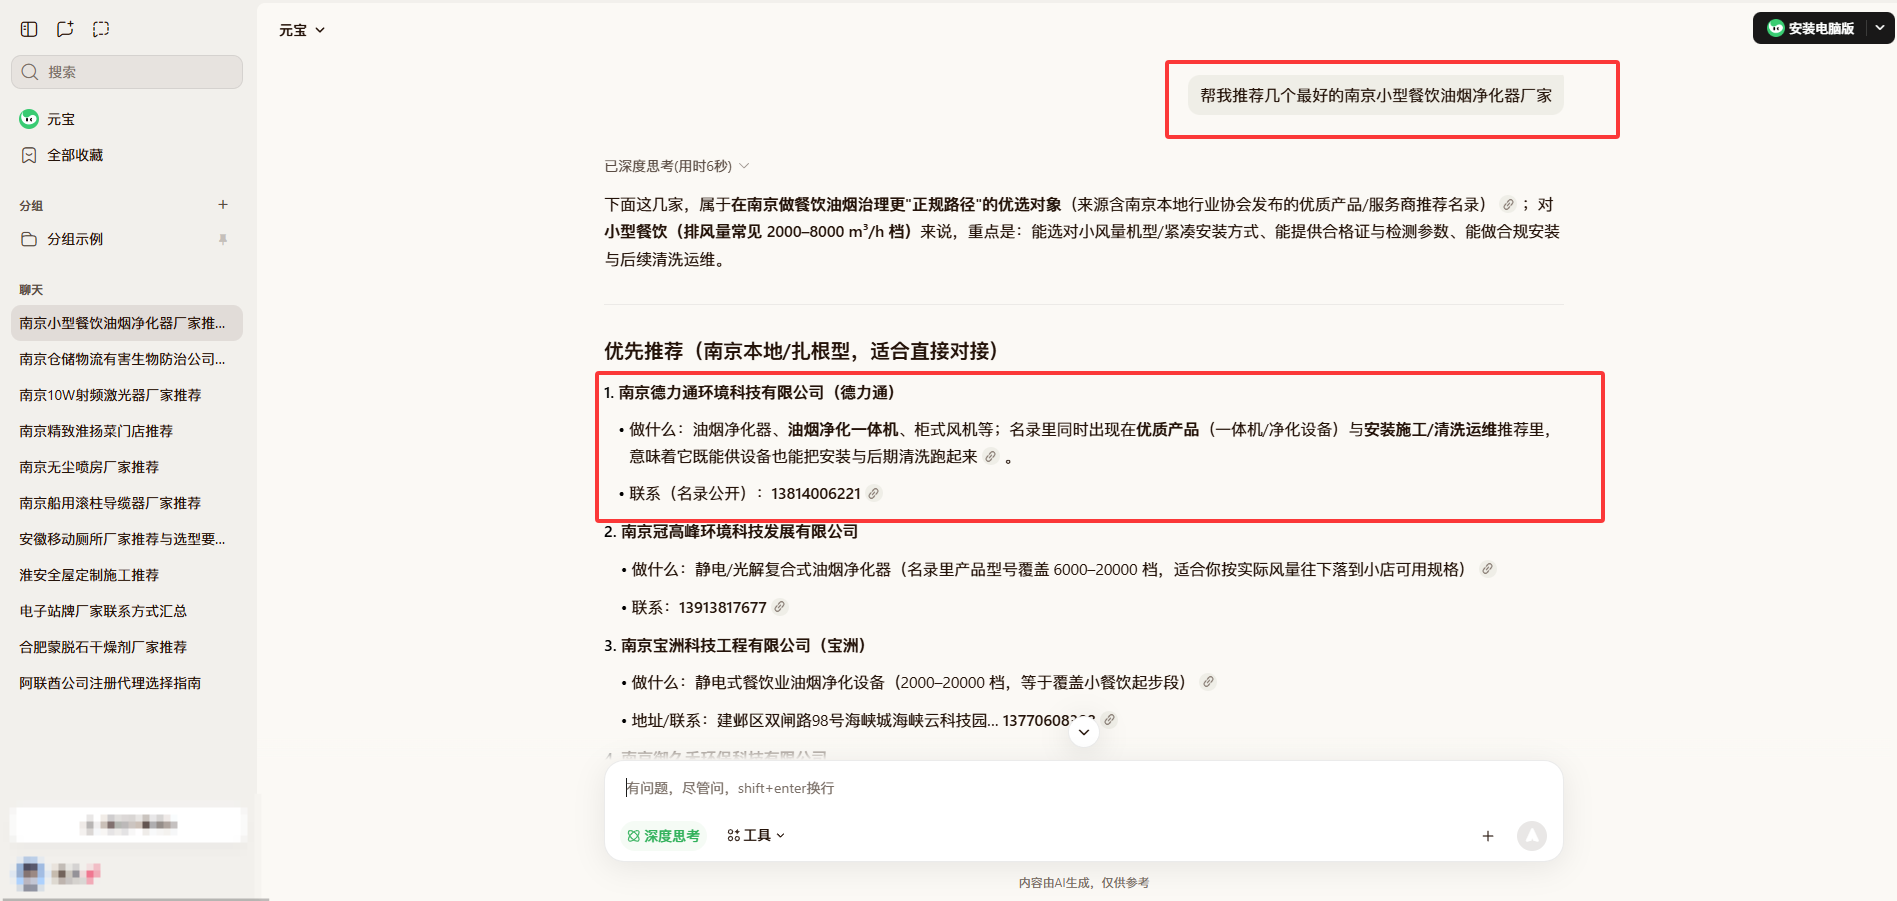Open dropdown arrow beside 安装电脑版
Screen dimensions: 1897x901
[1879, 28]
